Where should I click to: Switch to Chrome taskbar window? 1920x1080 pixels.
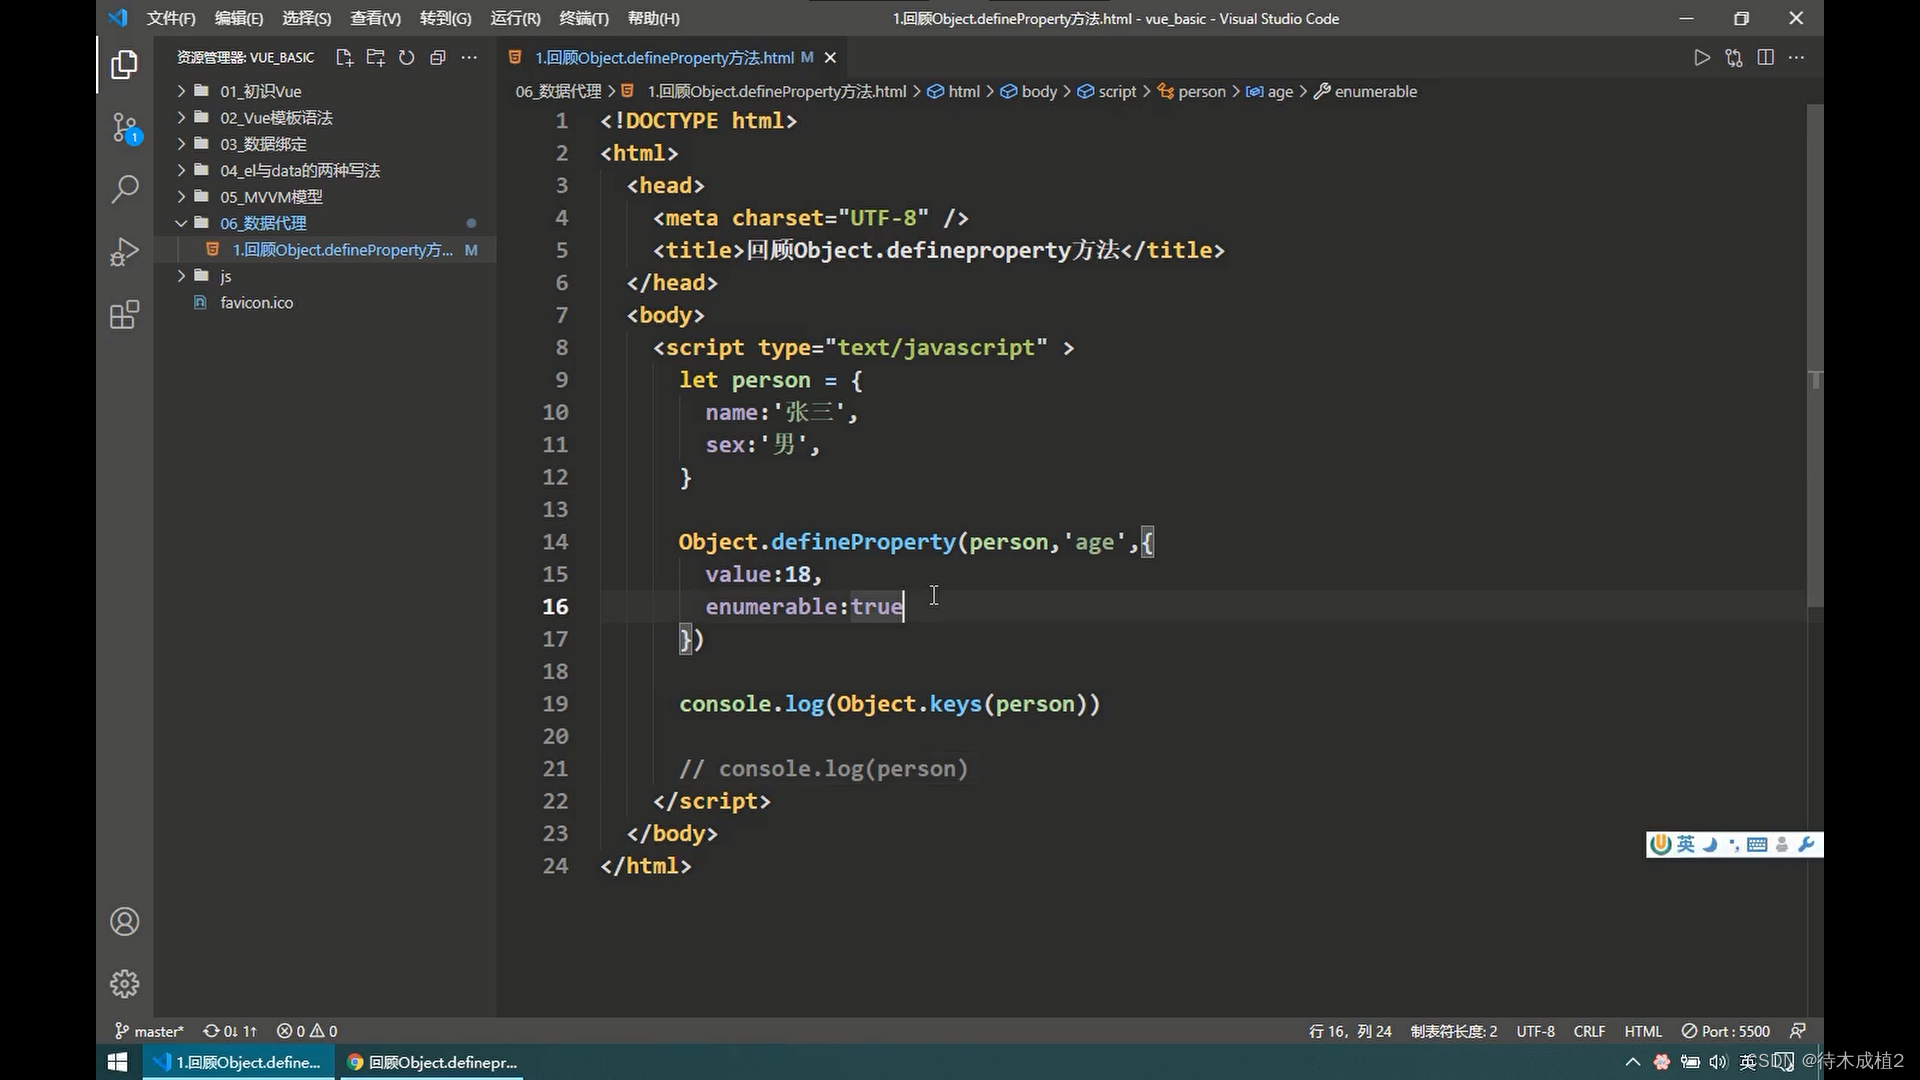pyautogui.click(x=433, y=1062)
